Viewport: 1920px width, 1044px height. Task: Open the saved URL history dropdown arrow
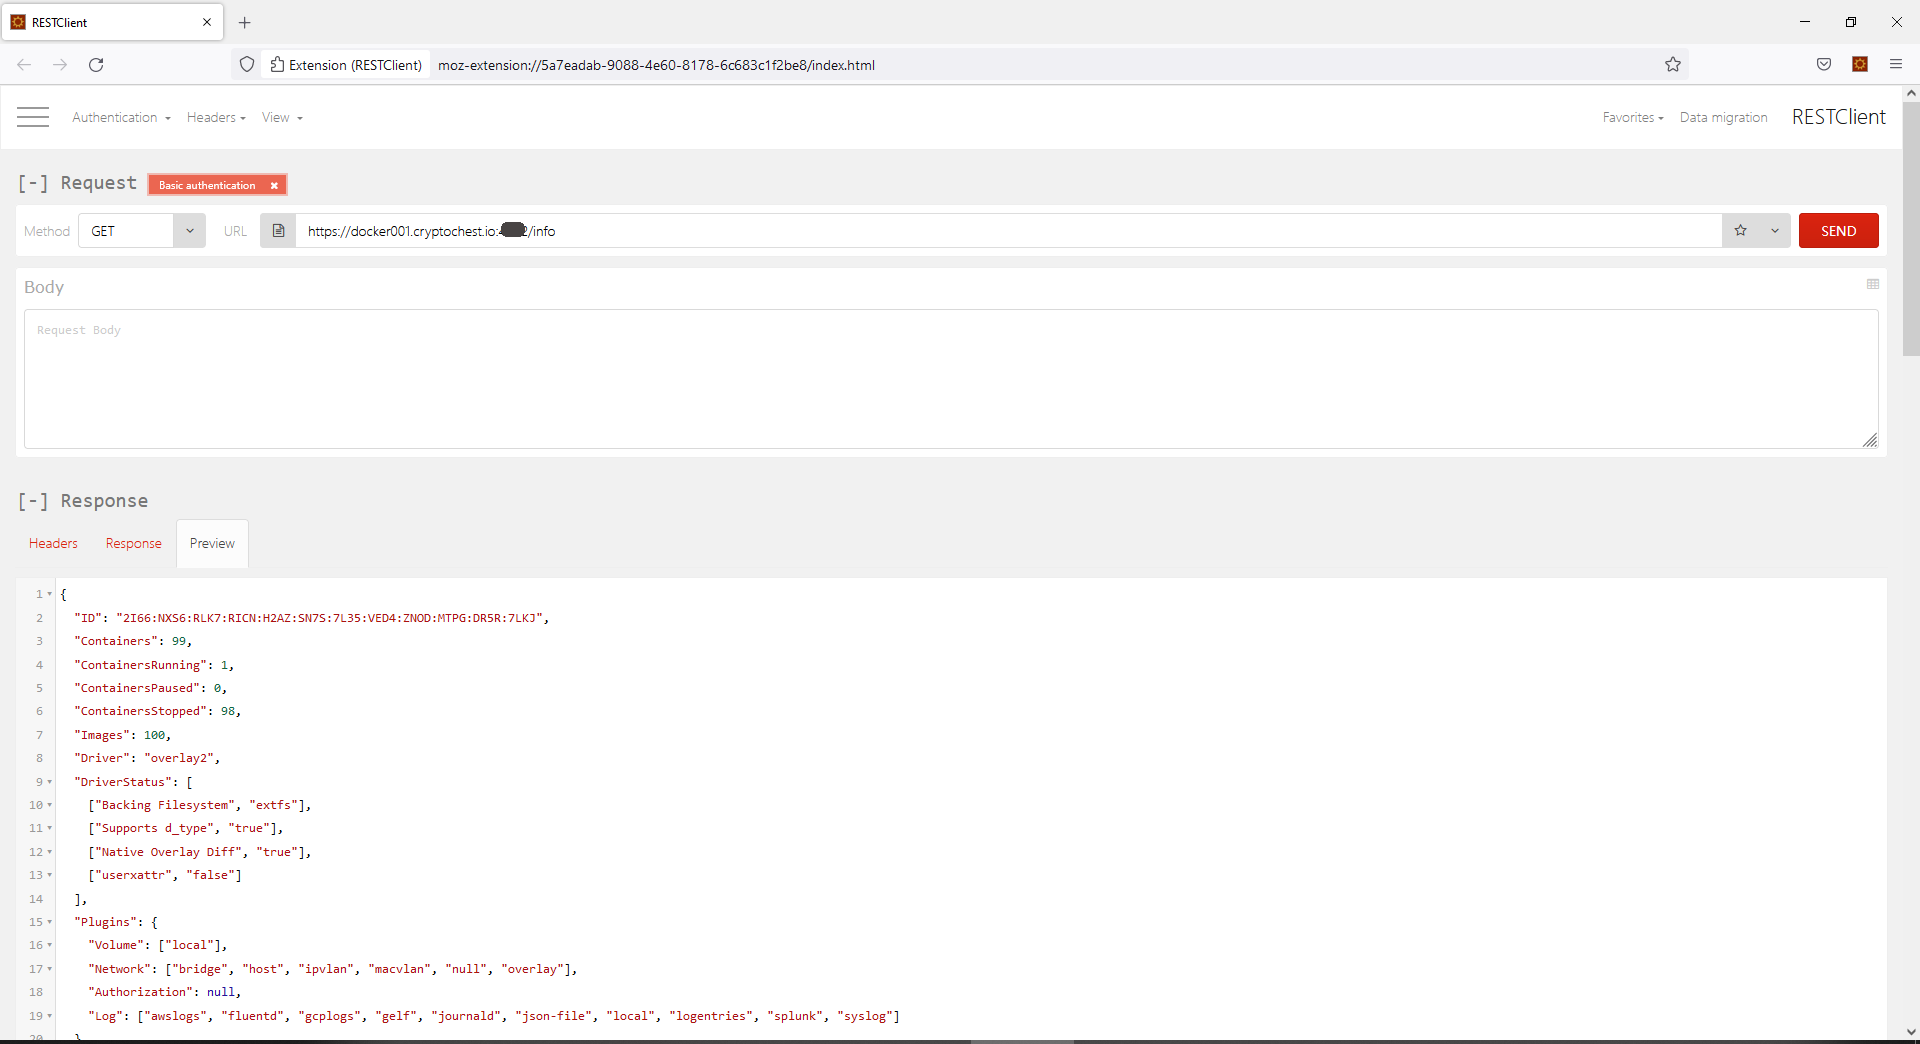click(1775, 231)
